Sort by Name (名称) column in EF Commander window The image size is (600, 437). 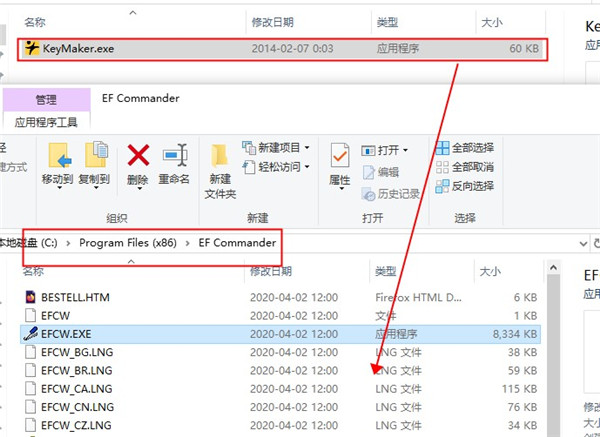point(33,271)
